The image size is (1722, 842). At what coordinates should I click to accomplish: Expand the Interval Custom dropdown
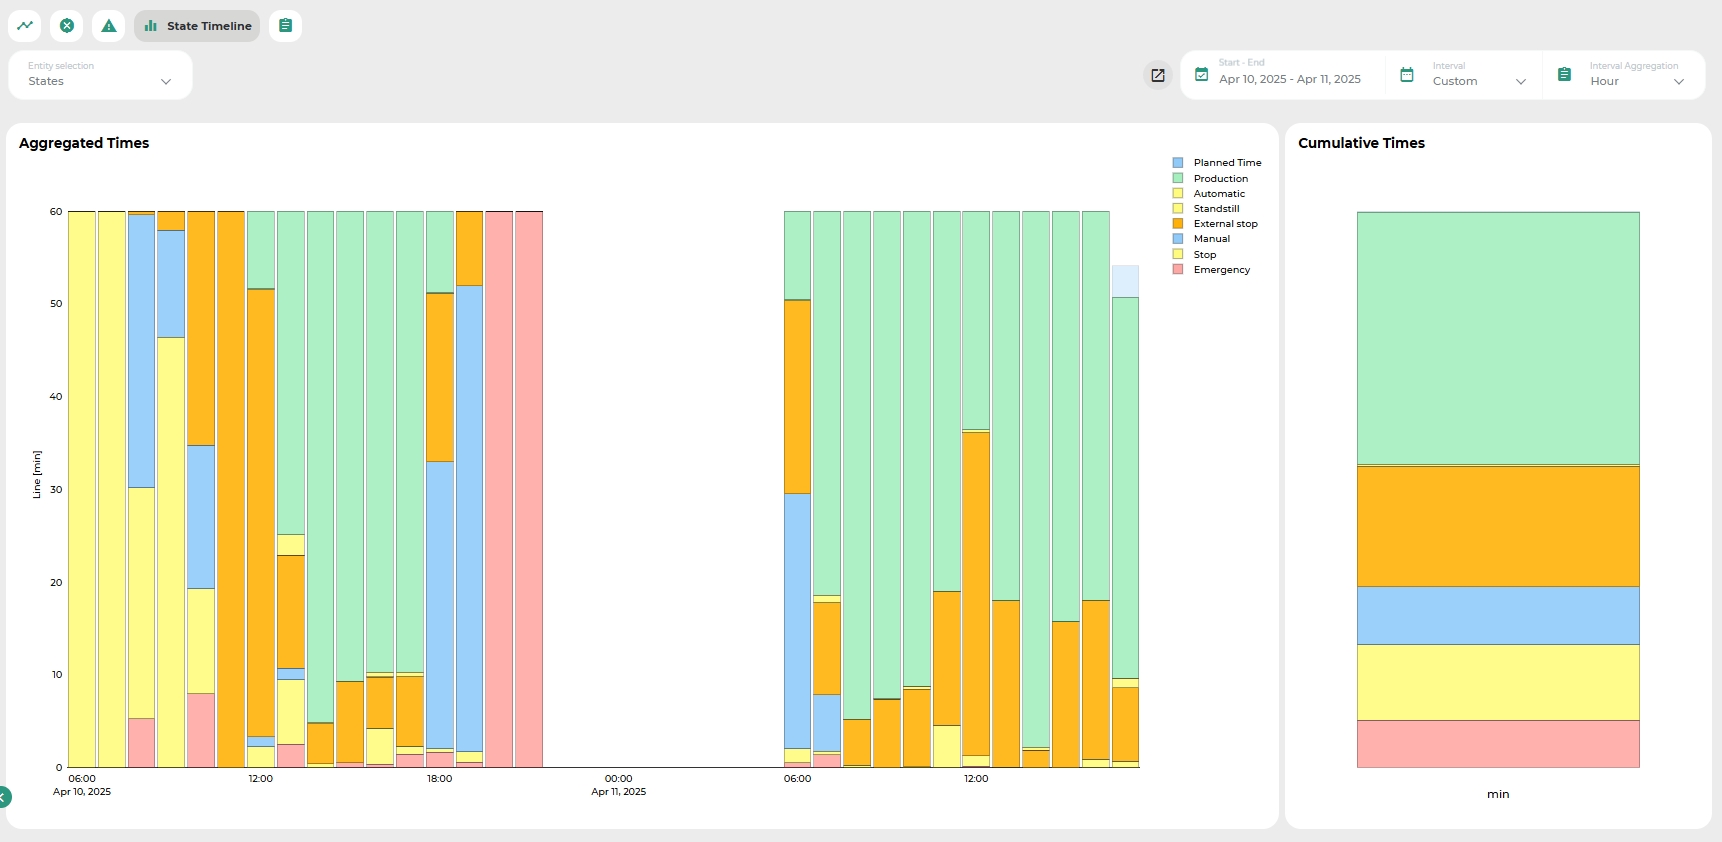[1478, 81]
